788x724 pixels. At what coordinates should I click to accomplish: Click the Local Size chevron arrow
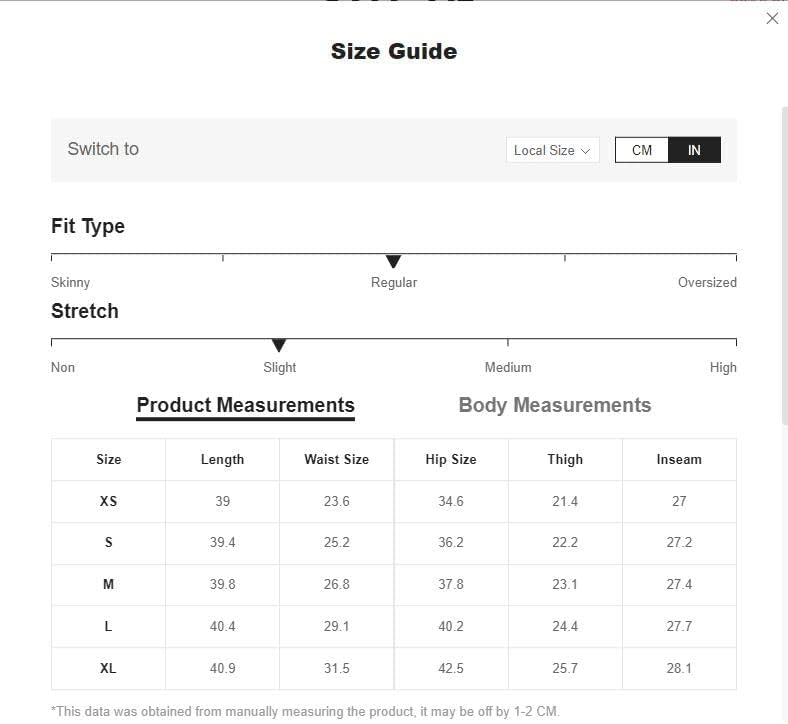point(585,151)
